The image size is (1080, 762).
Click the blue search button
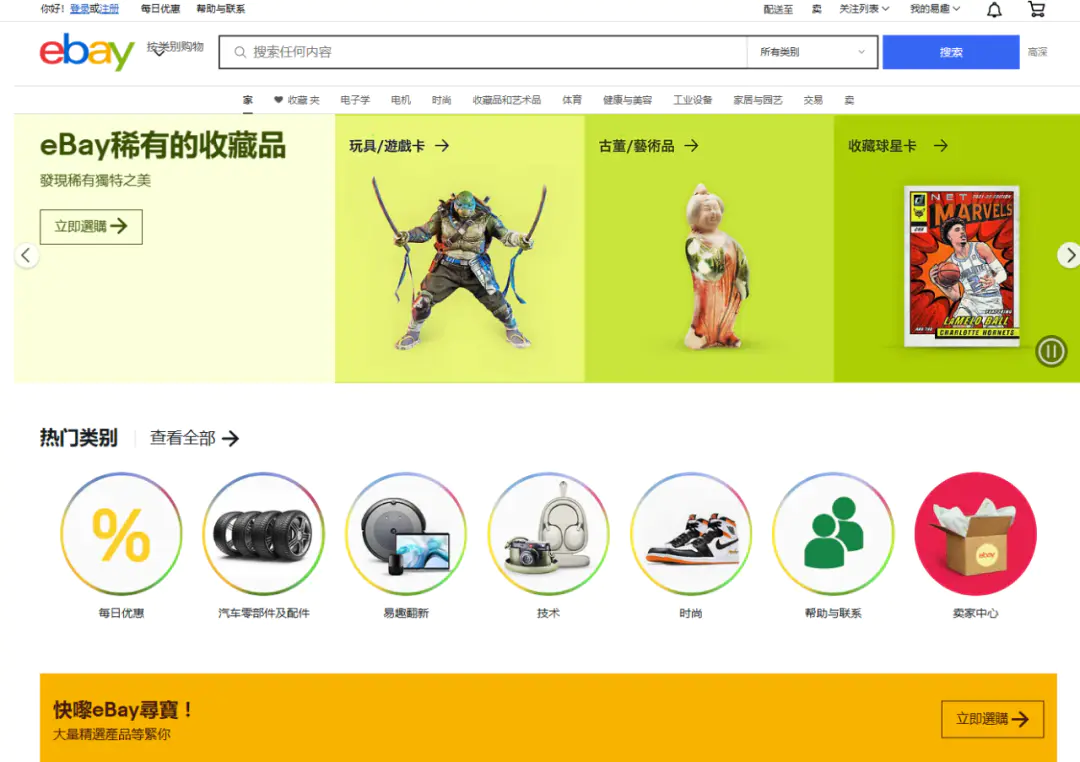(x=950, y=52)
